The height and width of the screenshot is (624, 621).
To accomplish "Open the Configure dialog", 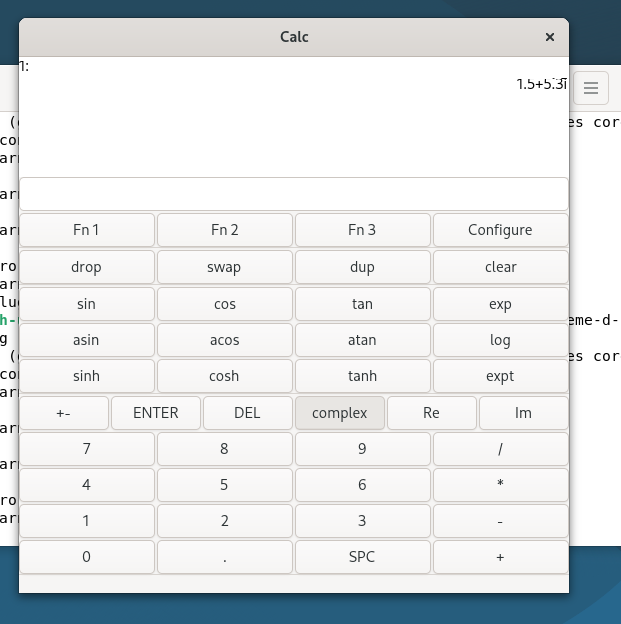I will pos(500,230).
